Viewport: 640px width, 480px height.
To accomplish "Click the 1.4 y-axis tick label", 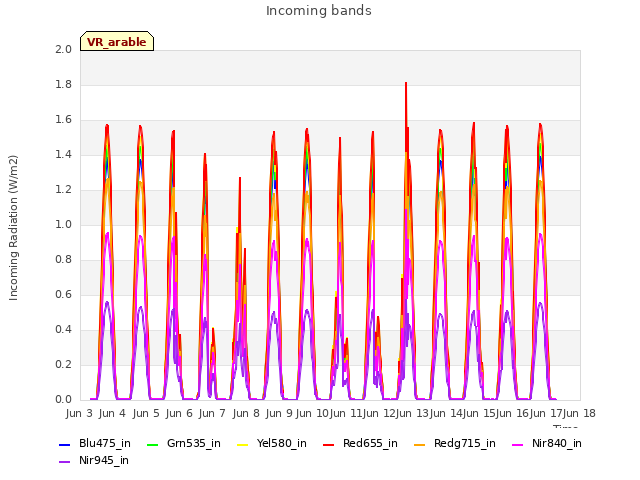I will tap(63, 154).
